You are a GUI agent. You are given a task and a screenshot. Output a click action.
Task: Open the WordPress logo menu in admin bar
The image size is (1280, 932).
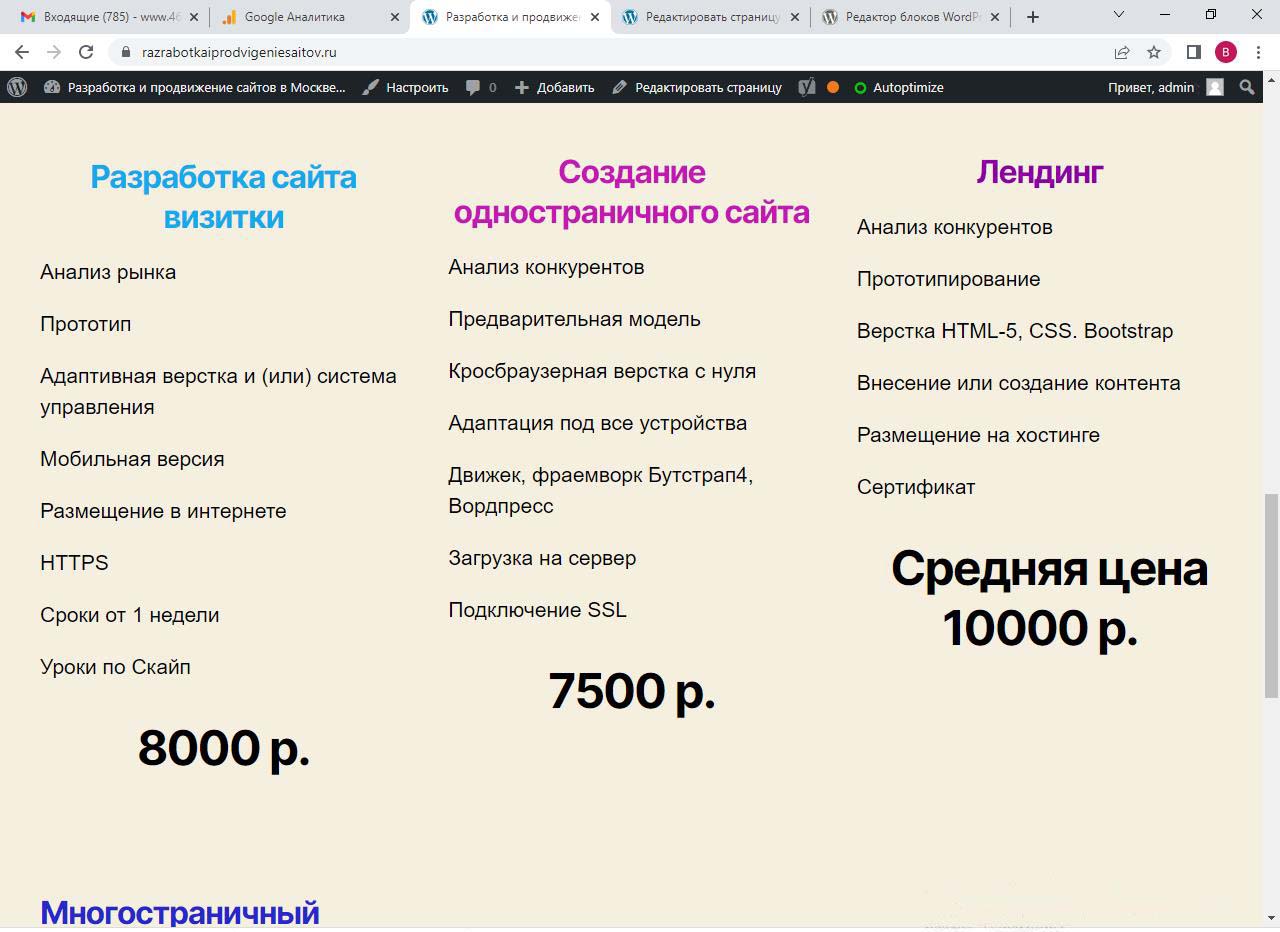(17, 87)
